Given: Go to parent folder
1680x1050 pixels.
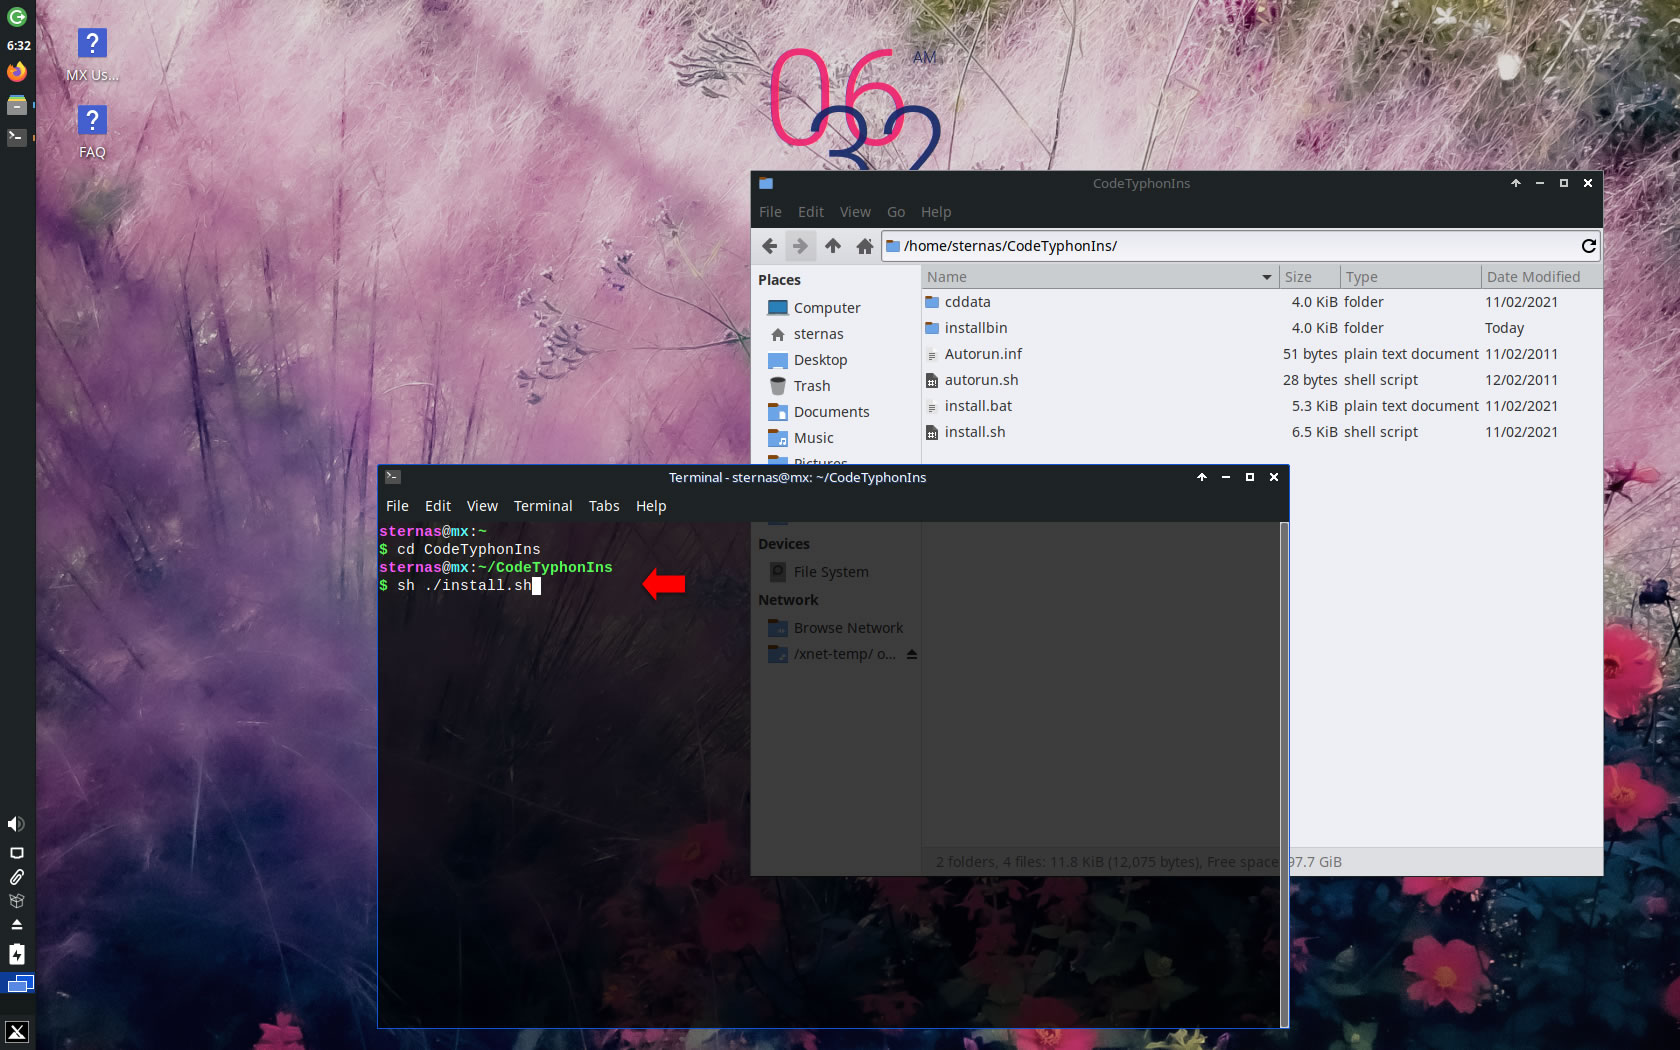Looking at the screenshot, I should tap(833, 246).
